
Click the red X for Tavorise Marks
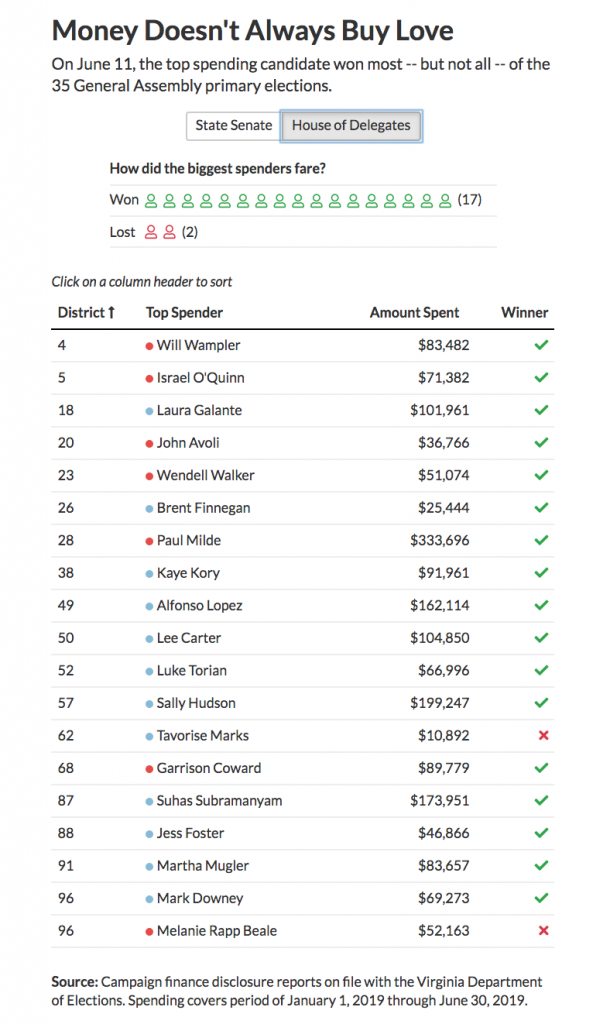[543, 736]
